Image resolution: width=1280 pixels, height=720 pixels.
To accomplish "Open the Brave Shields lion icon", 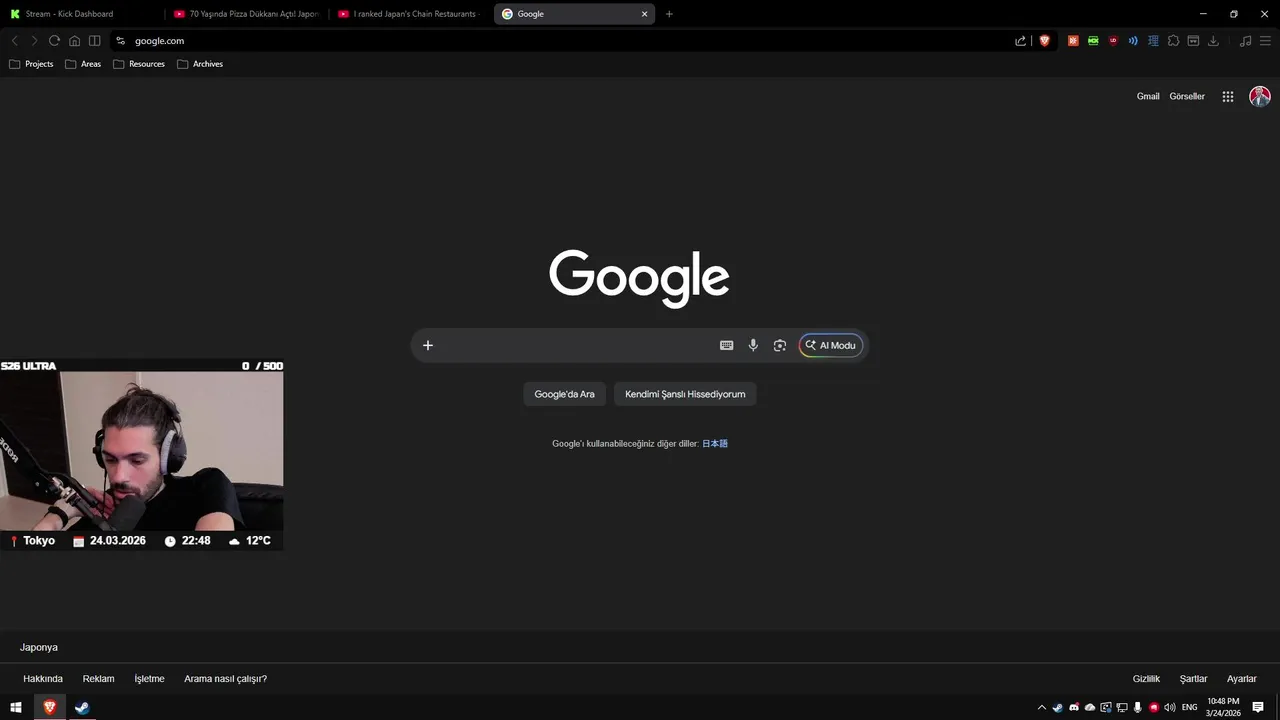I will pos(1044,41).
